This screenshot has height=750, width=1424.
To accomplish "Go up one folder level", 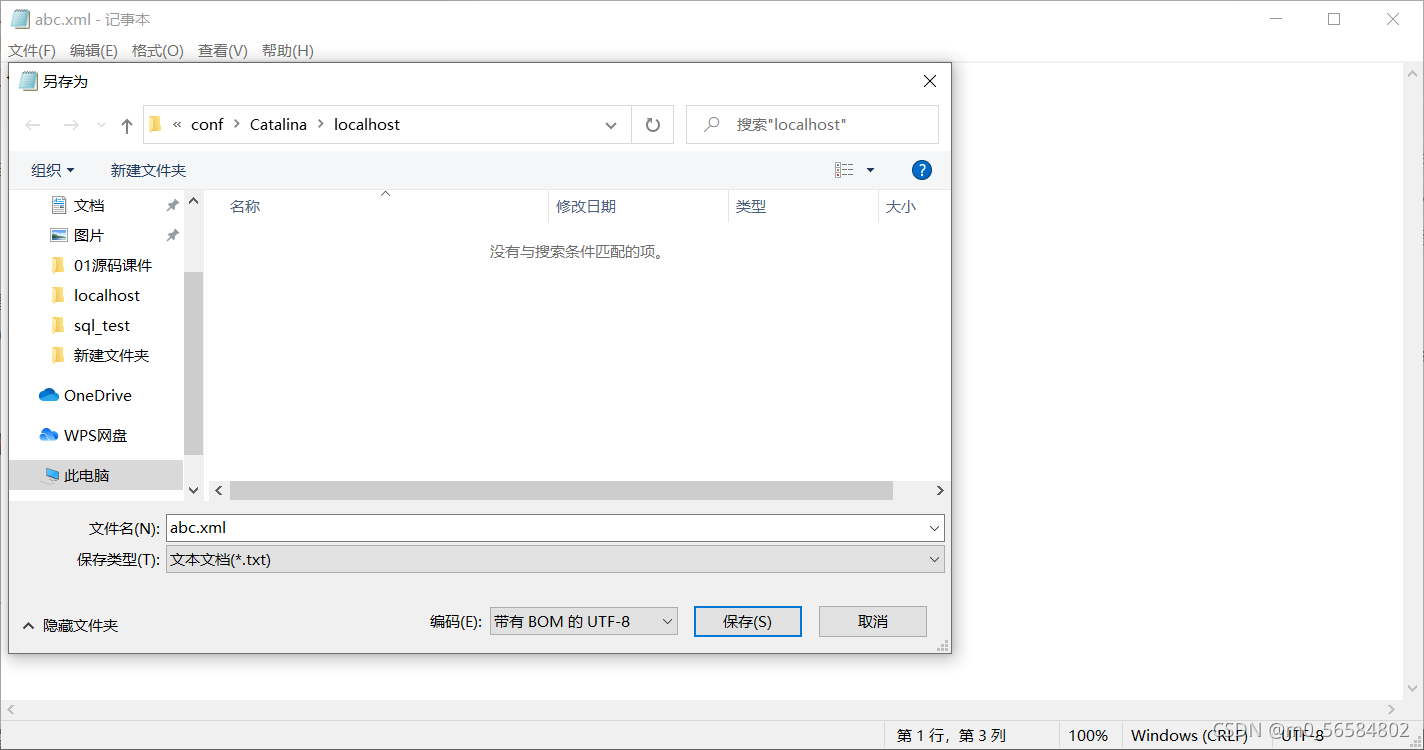I will tap(127, 125).
